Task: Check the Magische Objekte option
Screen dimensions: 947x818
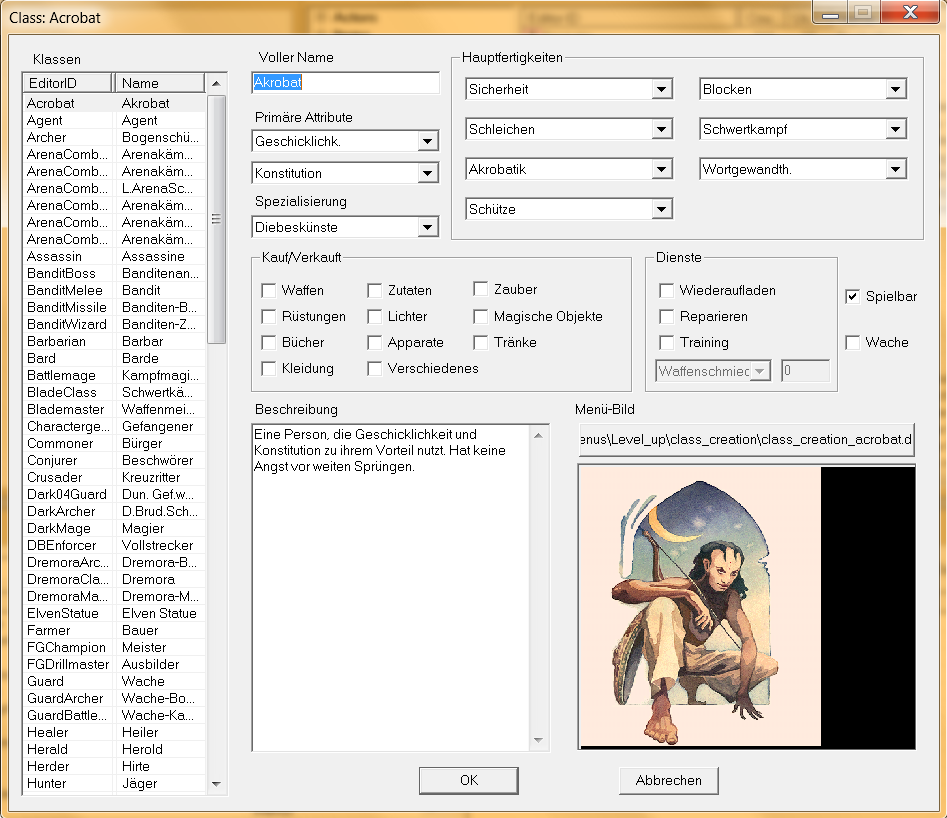Action: tap(481, 317)
